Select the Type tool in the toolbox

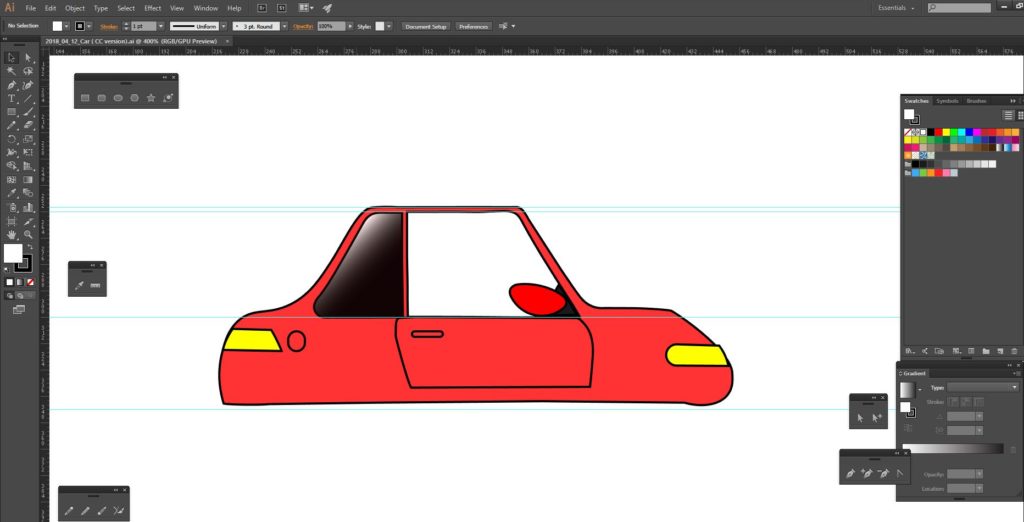pos(12,99)
